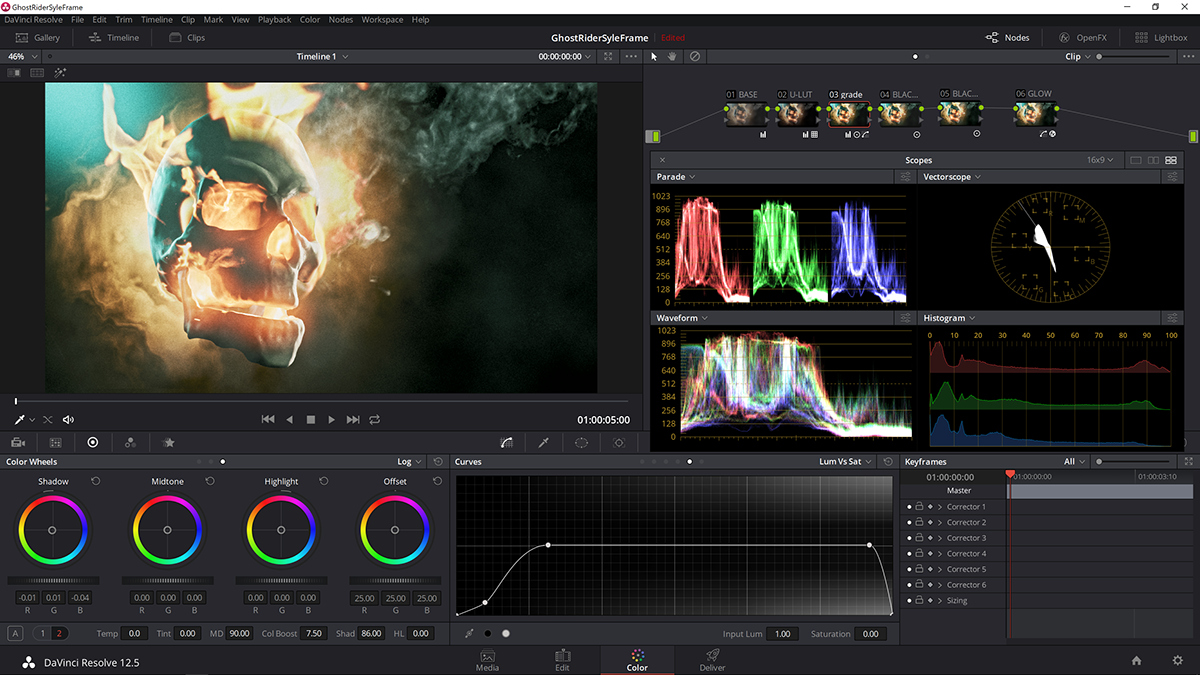1200x675 pixels.
Task: Open the Log color wheels mode dropdown
Action: [409, 462]
